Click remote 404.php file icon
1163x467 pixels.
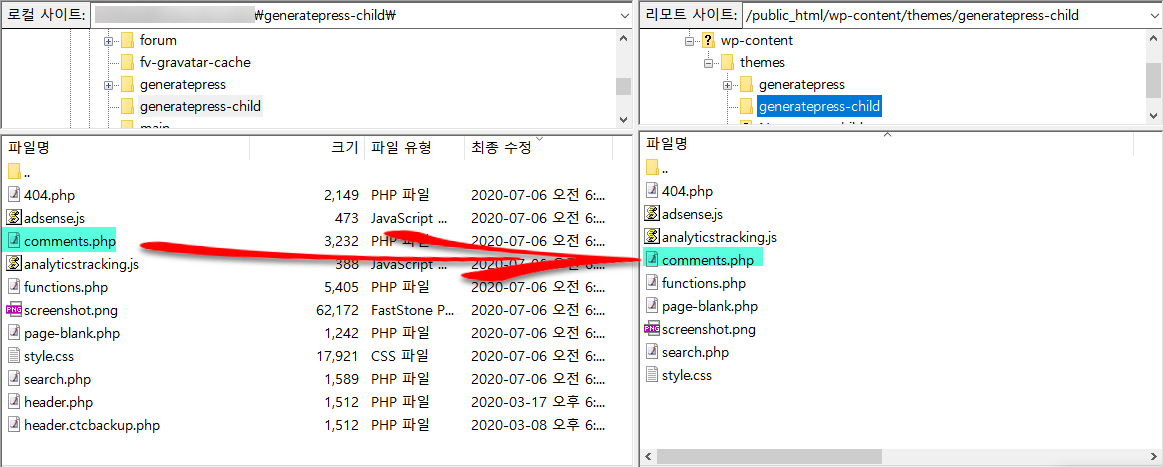pyautogui.click(x=652, y=191)
